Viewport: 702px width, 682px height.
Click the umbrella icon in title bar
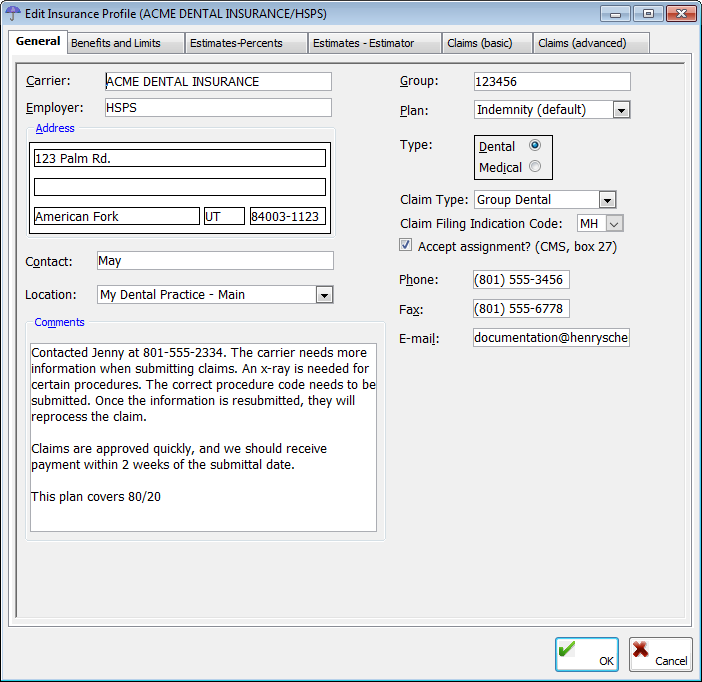pos(13,14)
